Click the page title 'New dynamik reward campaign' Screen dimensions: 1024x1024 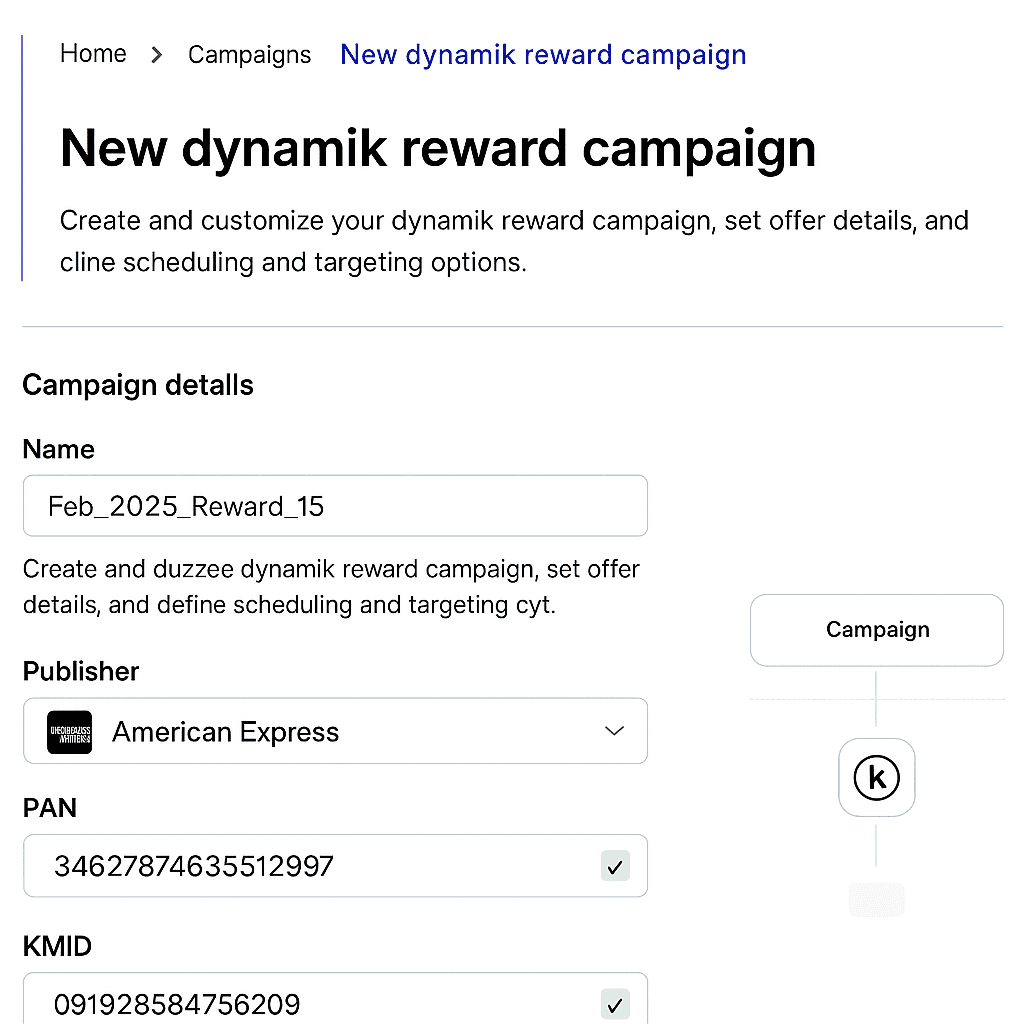click(438, 148)
